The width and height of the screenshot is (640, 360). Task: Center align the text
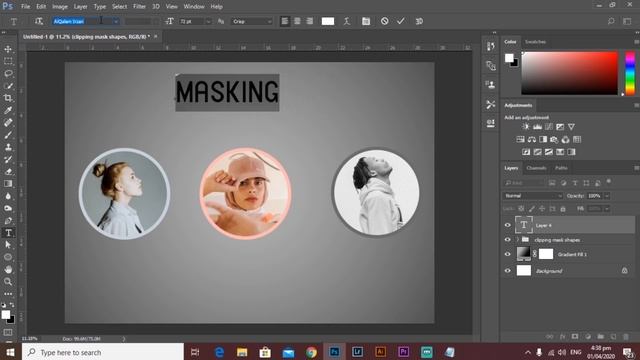297,21
